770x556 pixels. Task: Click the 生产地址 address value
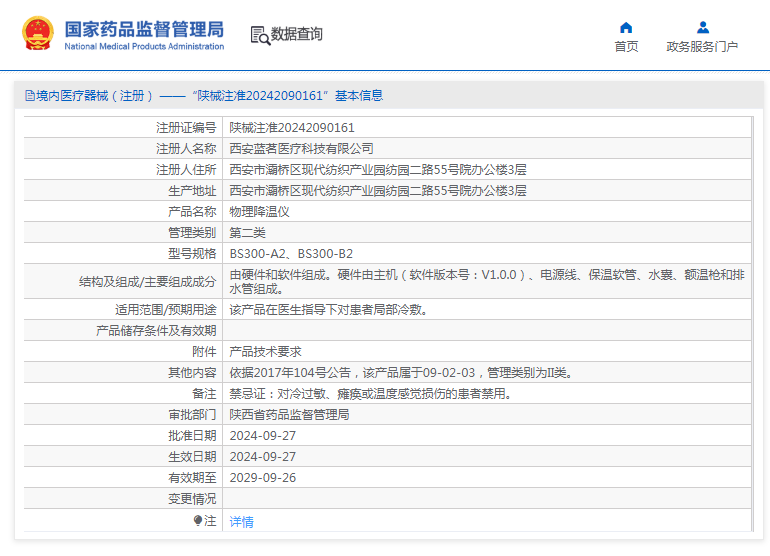pyautogui.click(x=378, y=191)
